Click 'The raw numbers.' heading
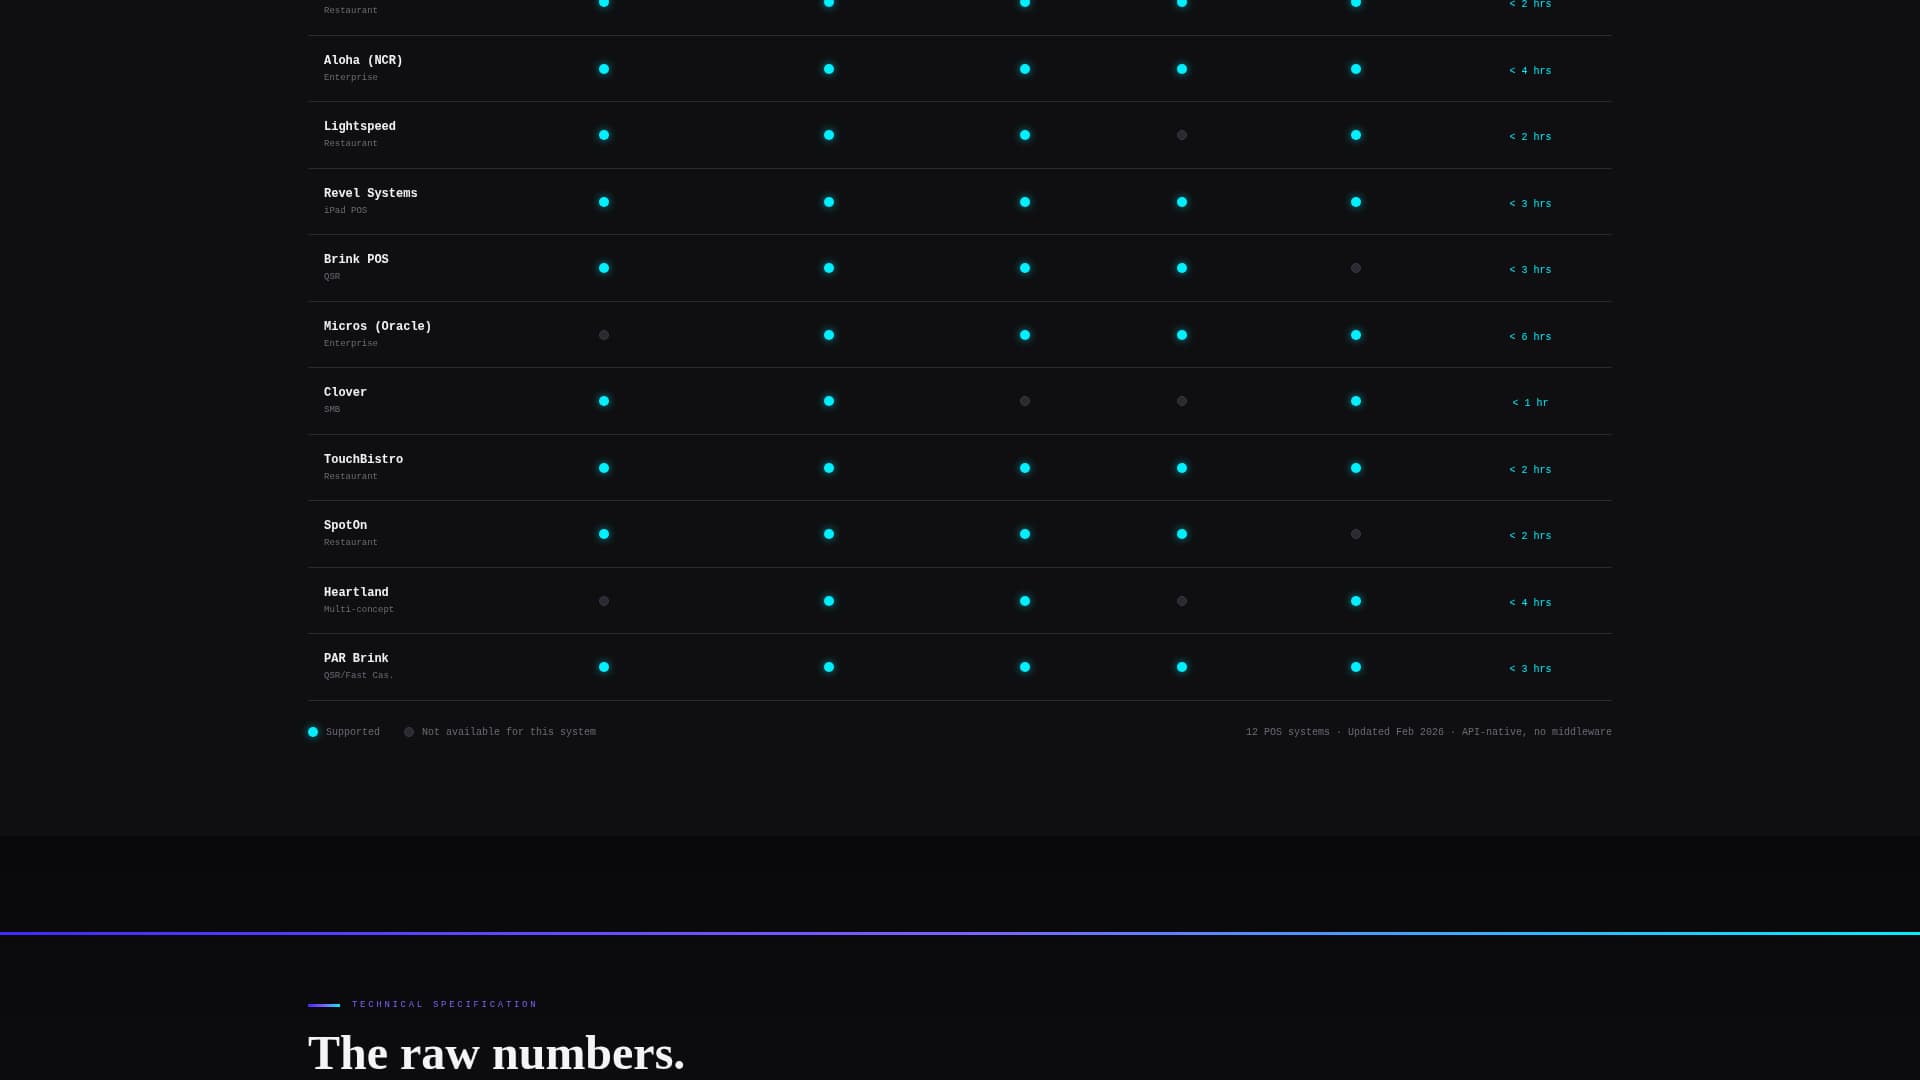 [496, 1053]
